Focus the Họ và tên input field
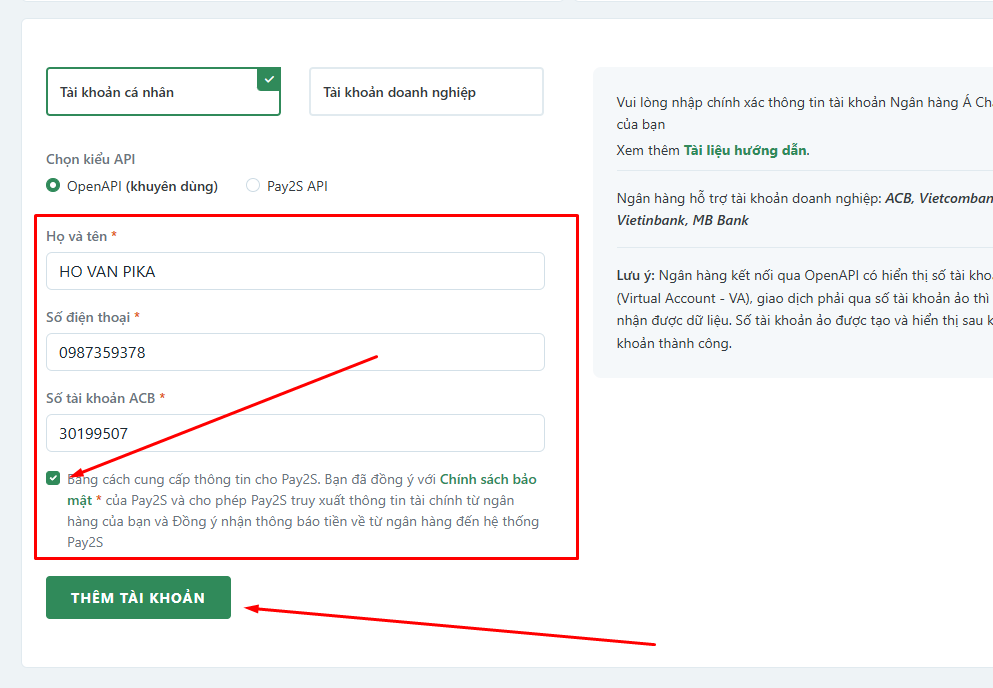Screen dimensions: 993x688 (295, 271)
